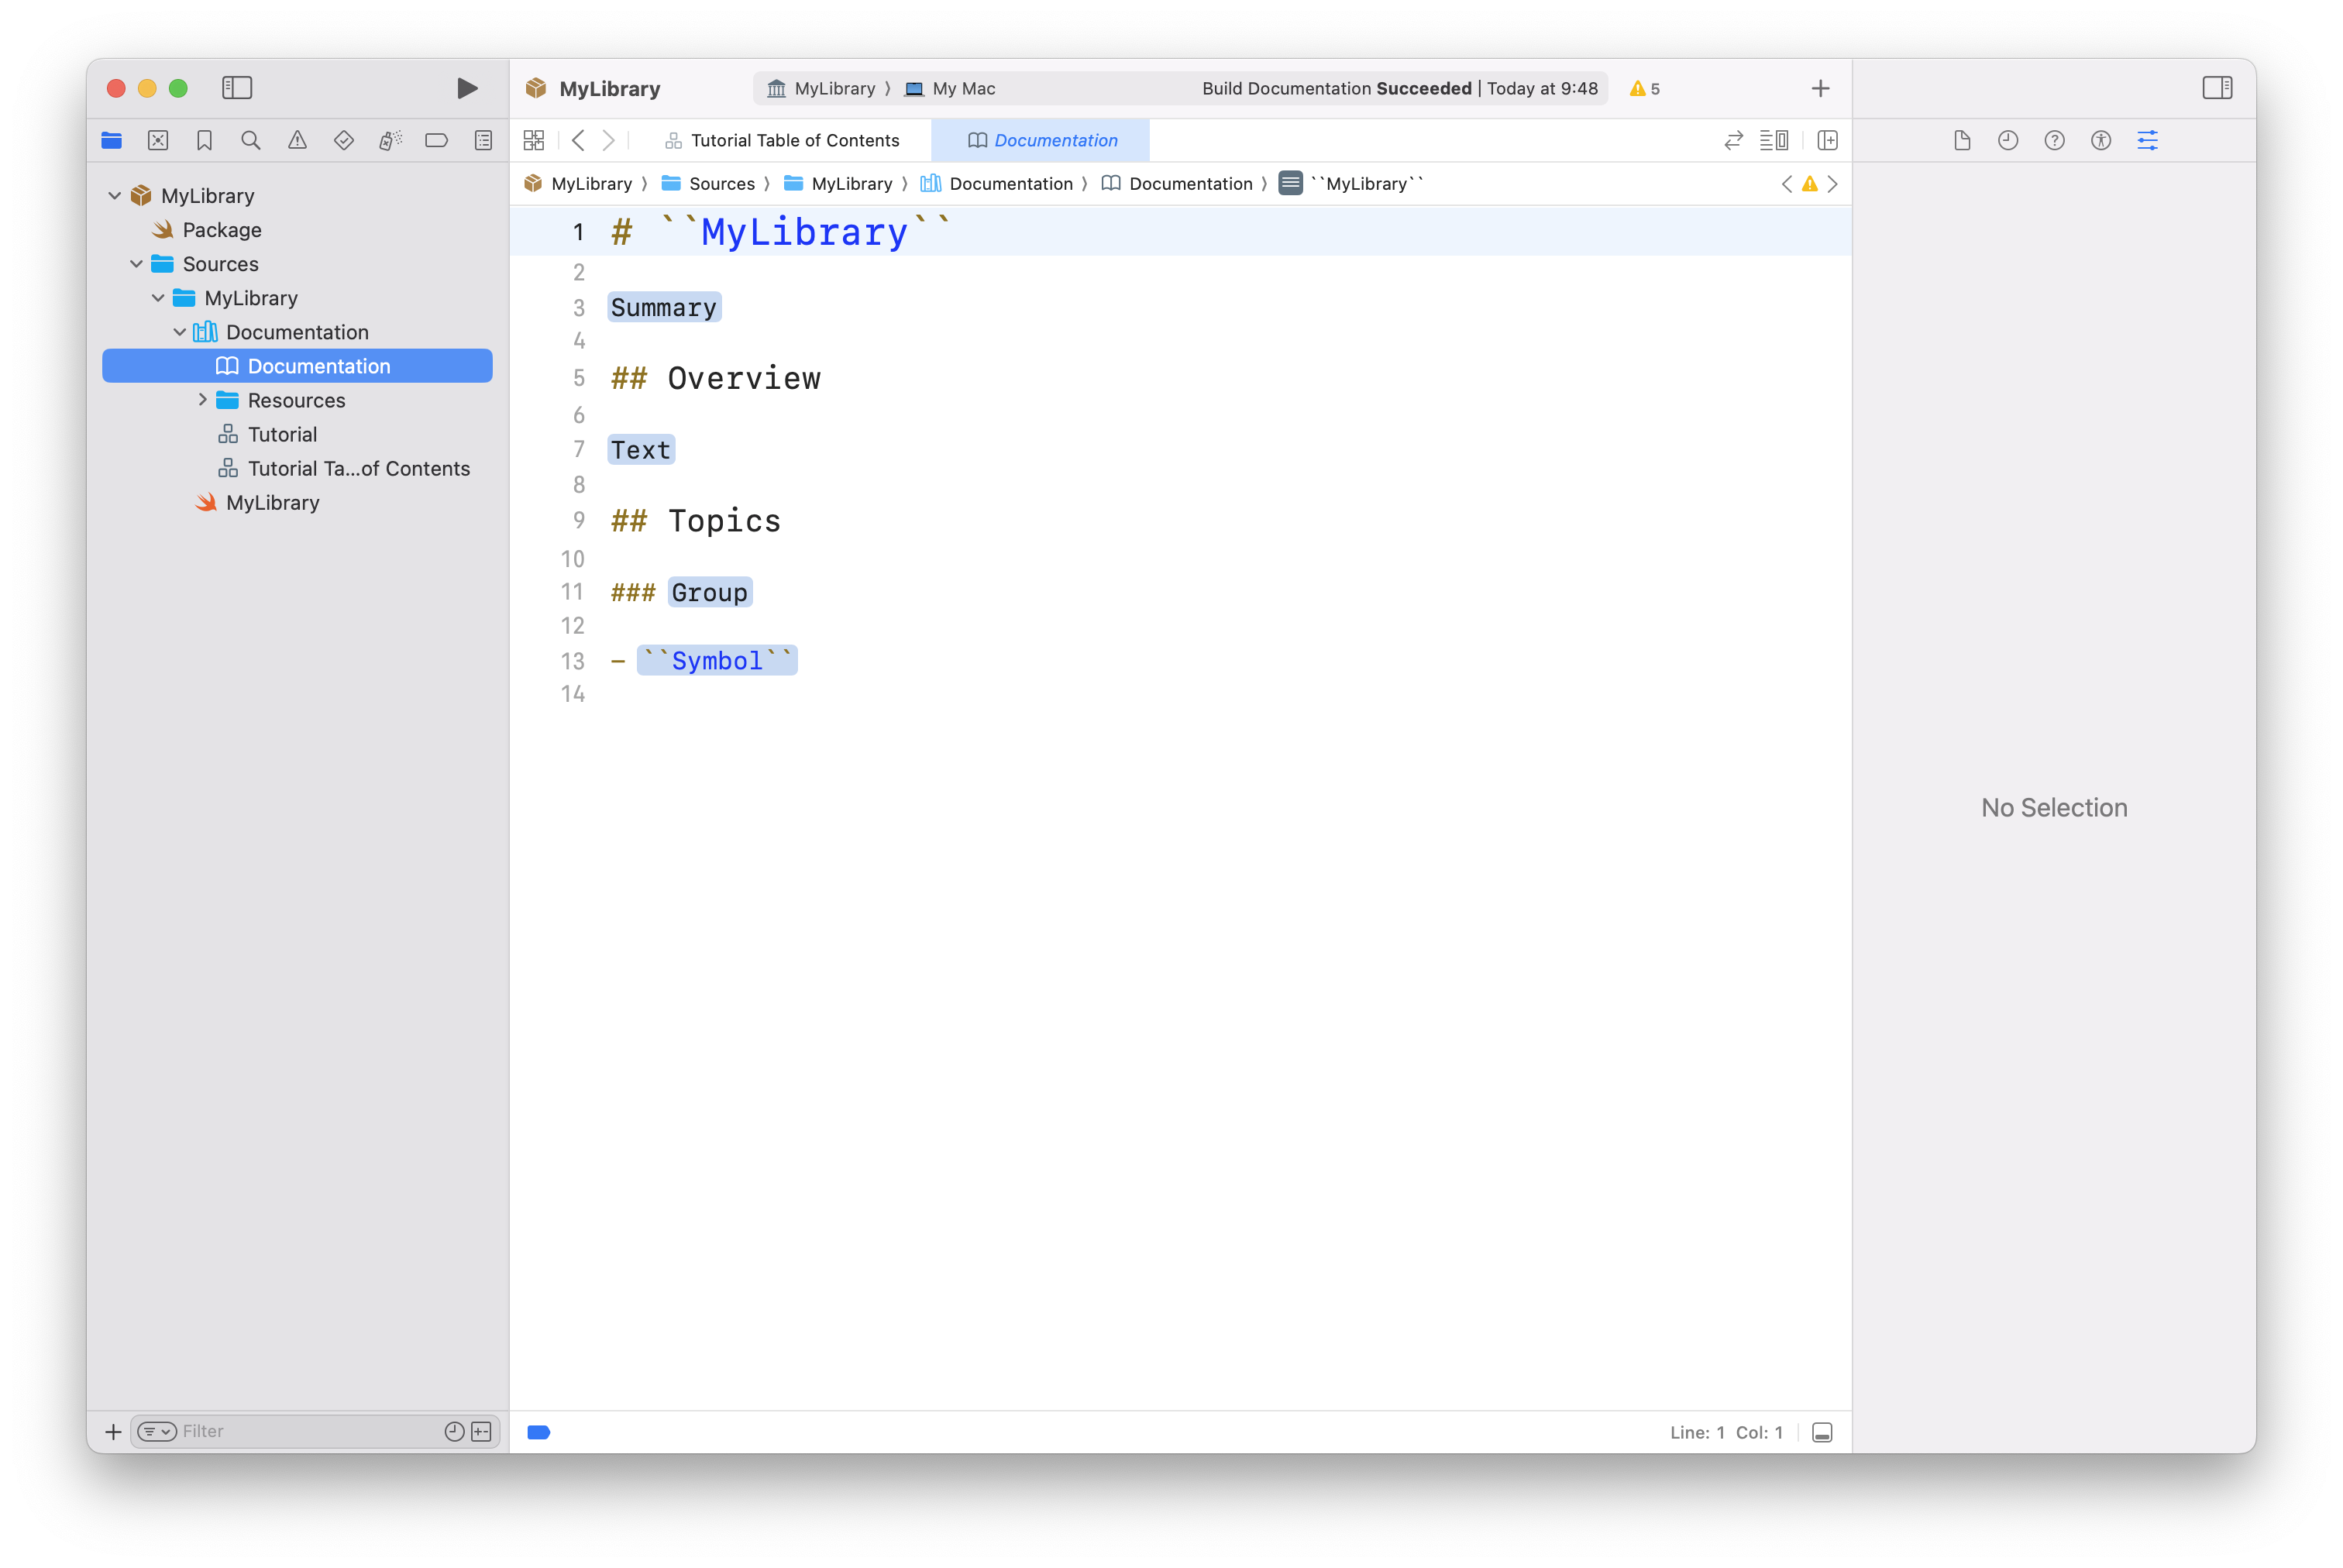Open the Source Control navigator icon
The image size is (2343, 1568).
(158, 141)
